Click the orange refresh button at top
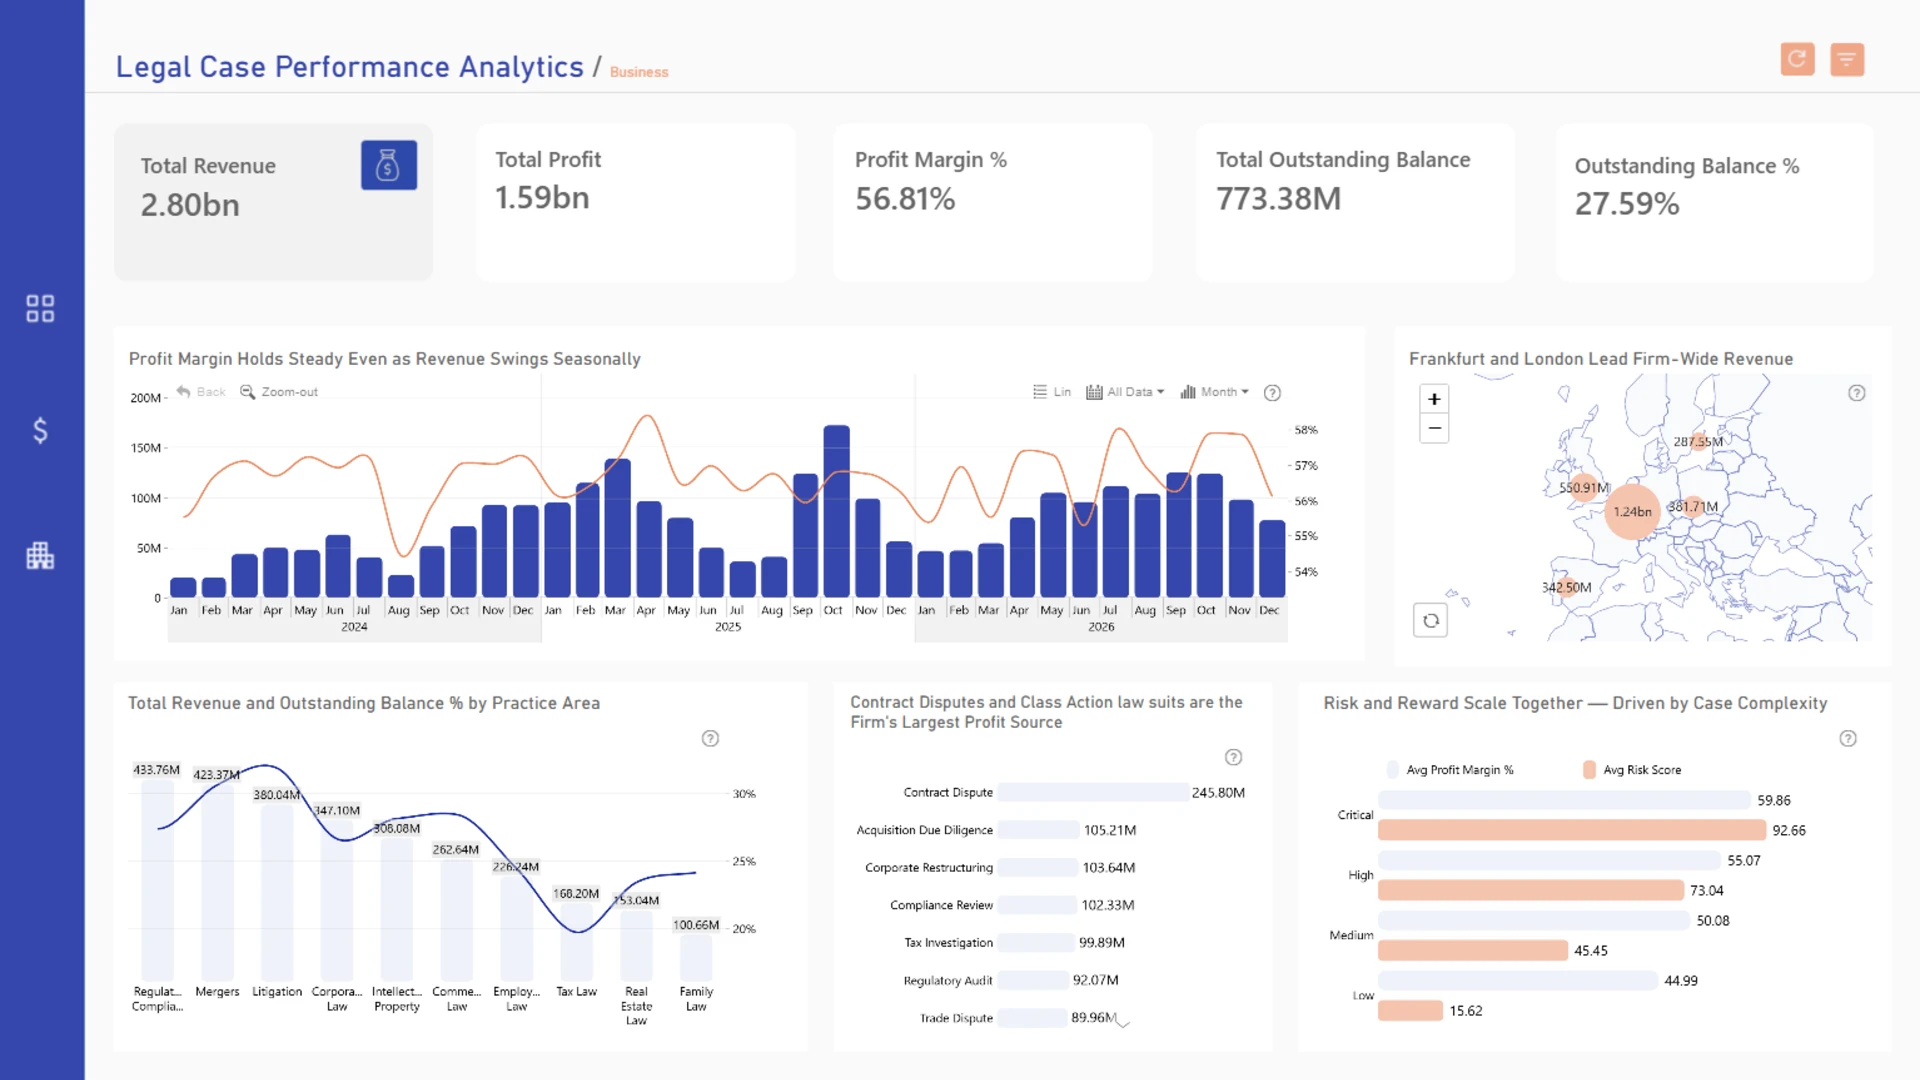Image resolution: width=1920 pixels, height=1080 pixels. coord(1797,59)
